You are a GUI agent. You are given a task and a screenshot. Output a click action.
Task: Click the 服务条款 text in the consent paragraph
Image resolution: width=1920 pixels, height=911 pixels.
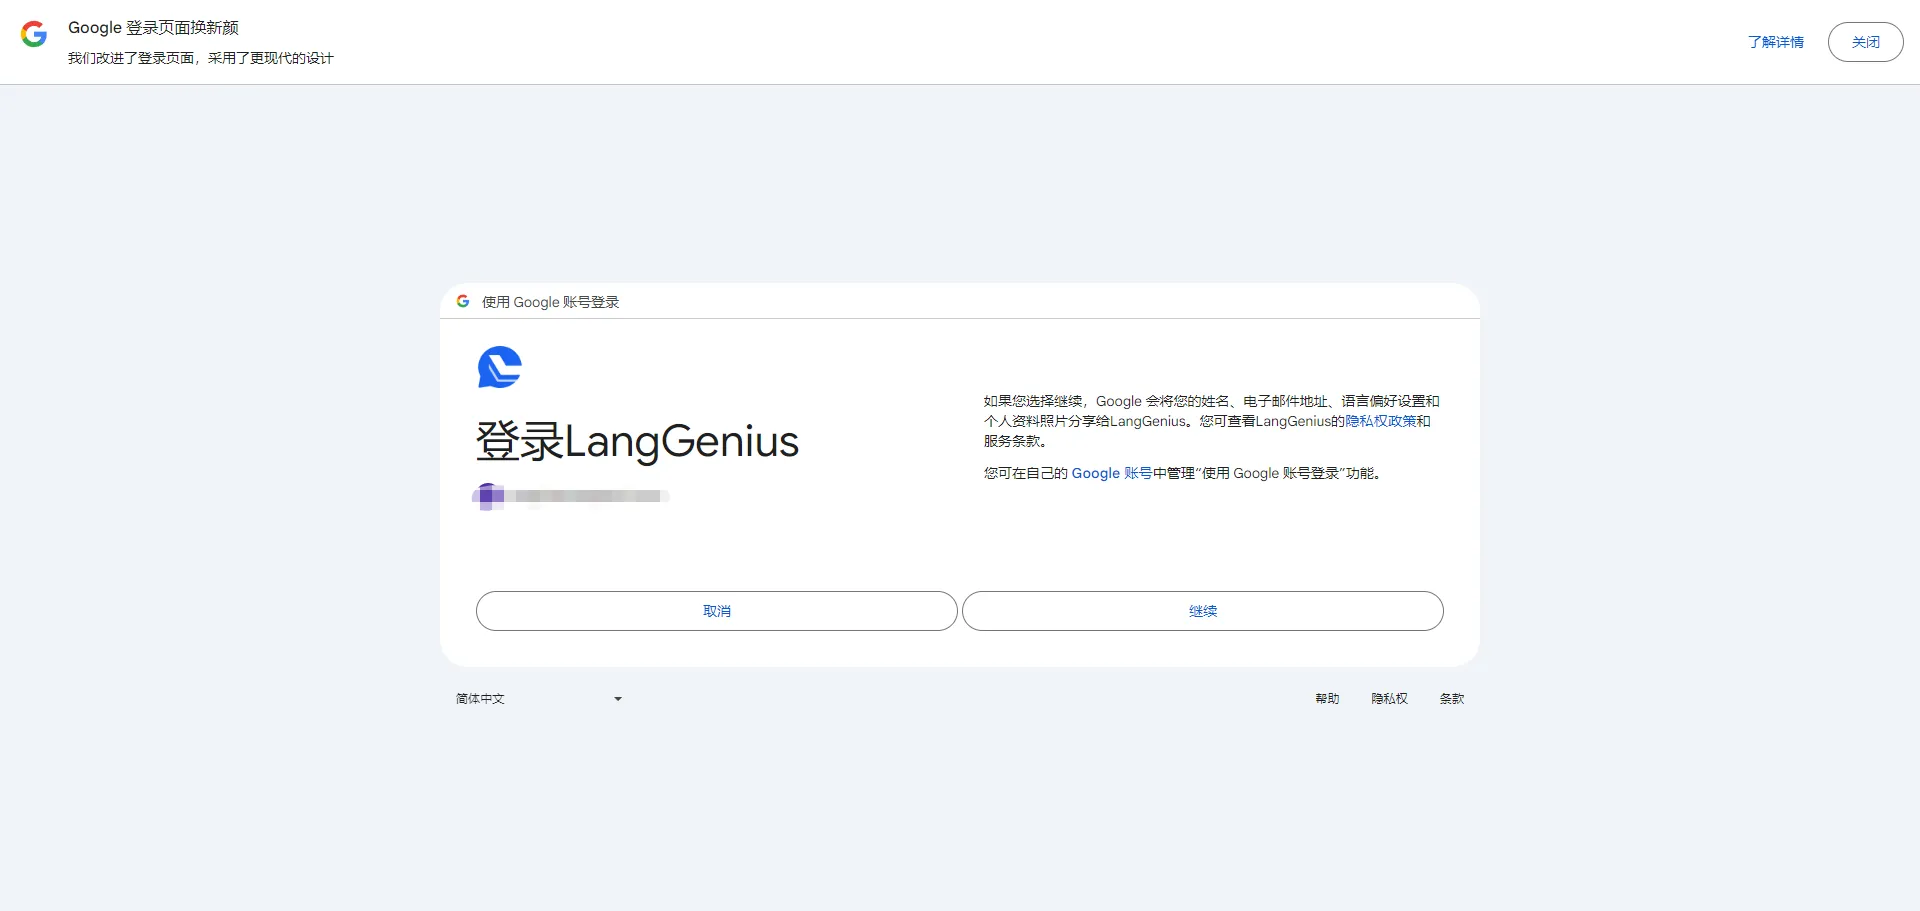pos(1011,441)
